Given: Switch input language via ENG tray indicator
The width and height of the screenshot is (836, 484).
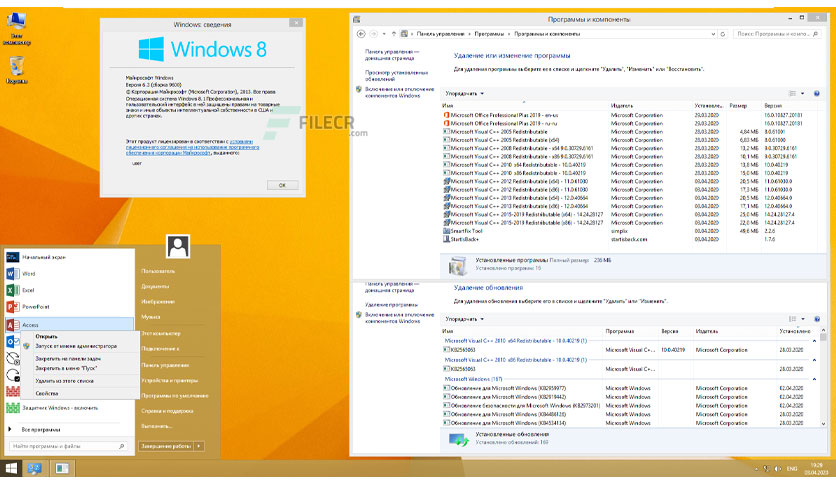Looking at the screenshot, I should 792,469.
